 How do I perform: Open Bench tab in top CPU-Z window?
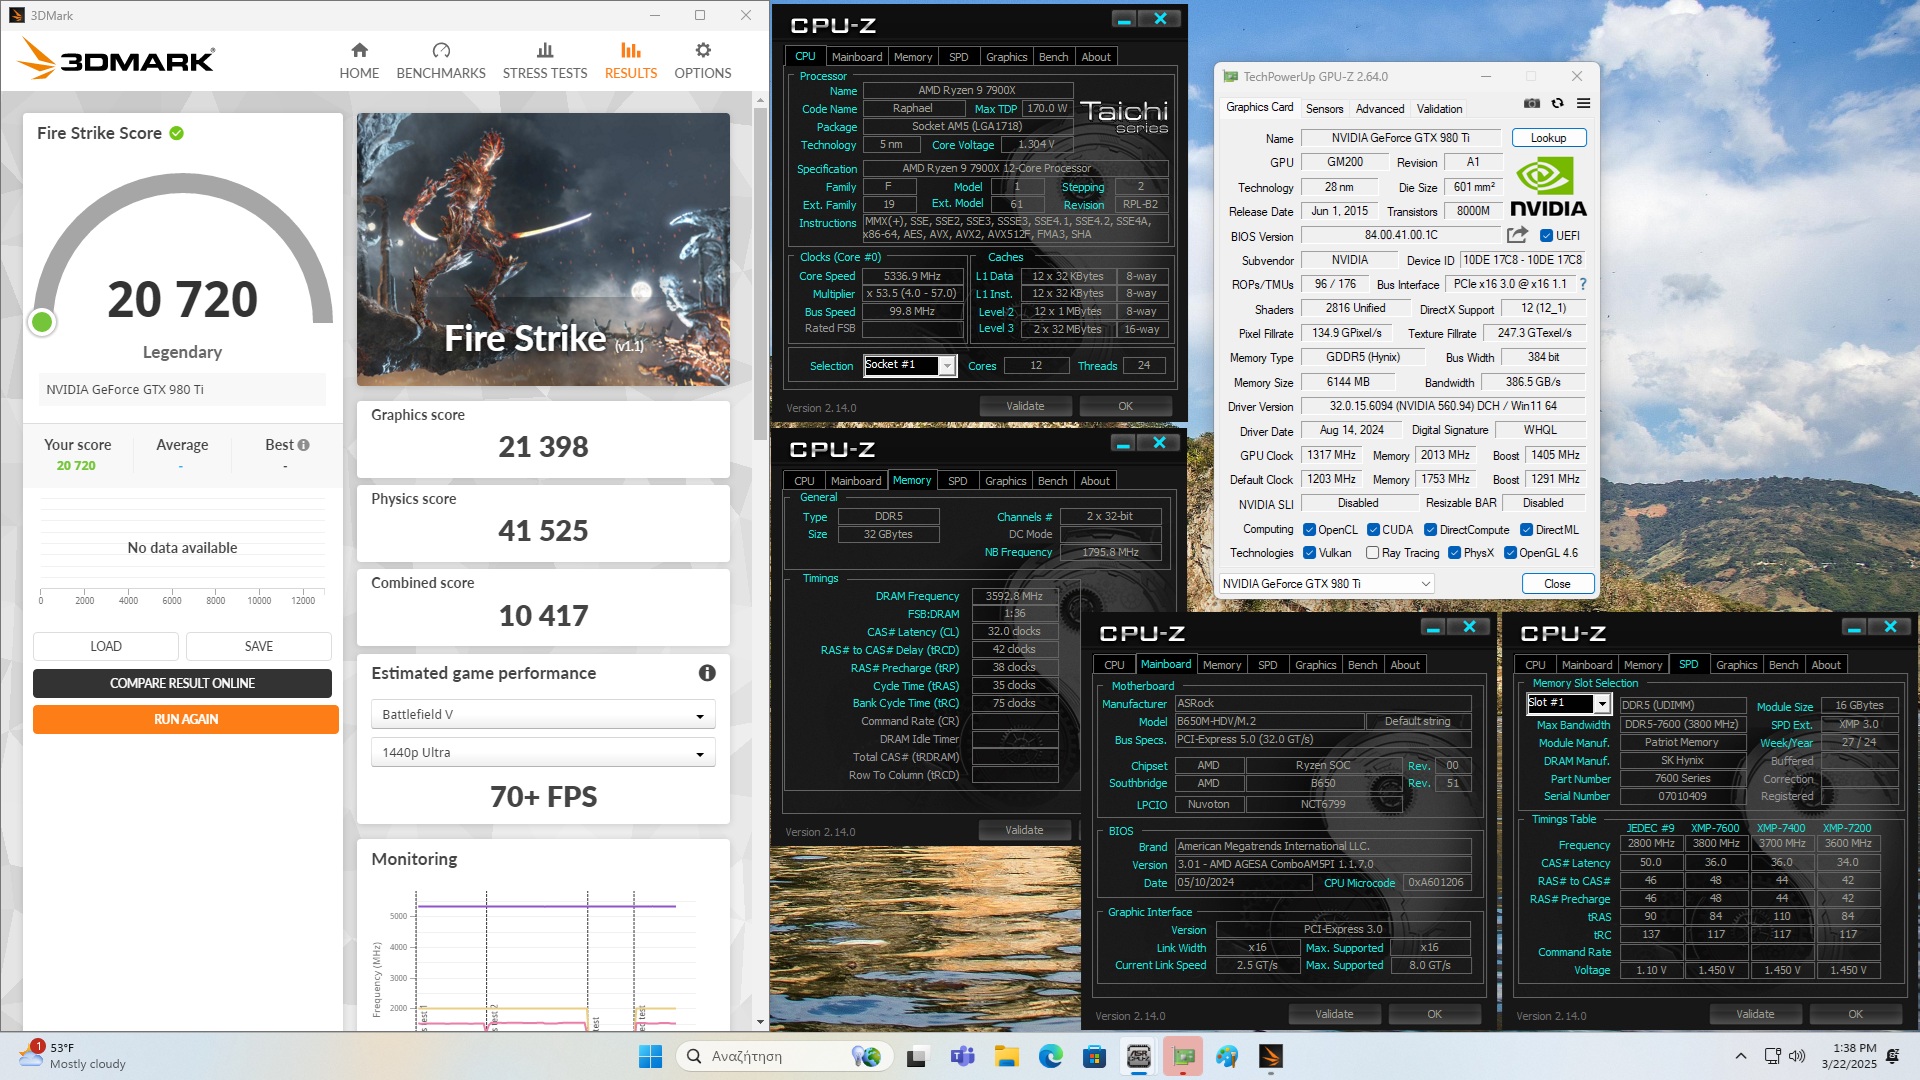pyautogui.click(x=1053, y=57)
